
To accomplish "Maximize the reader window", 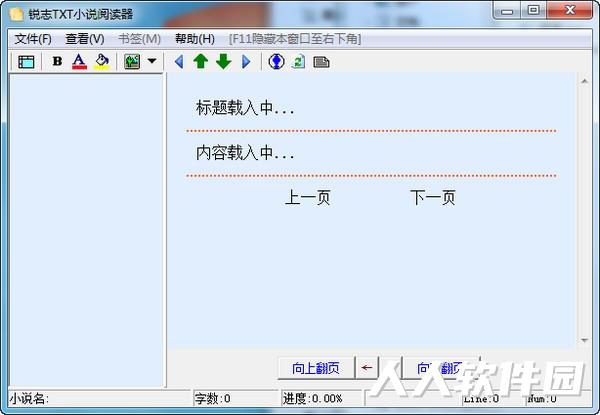I will (x=533, y=11).
